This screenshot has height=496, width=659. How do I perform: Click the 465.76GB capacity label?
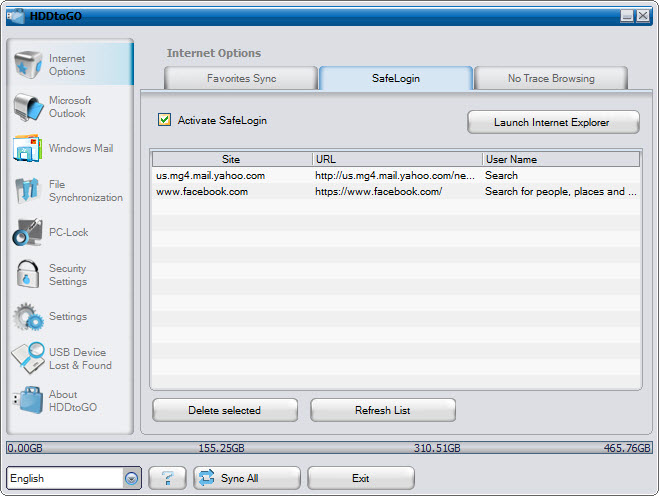point(627,448)
